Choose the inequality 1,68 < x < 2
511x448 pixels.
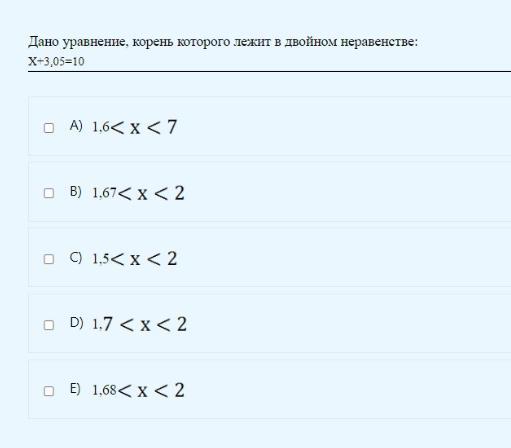[x=138, y=390]
